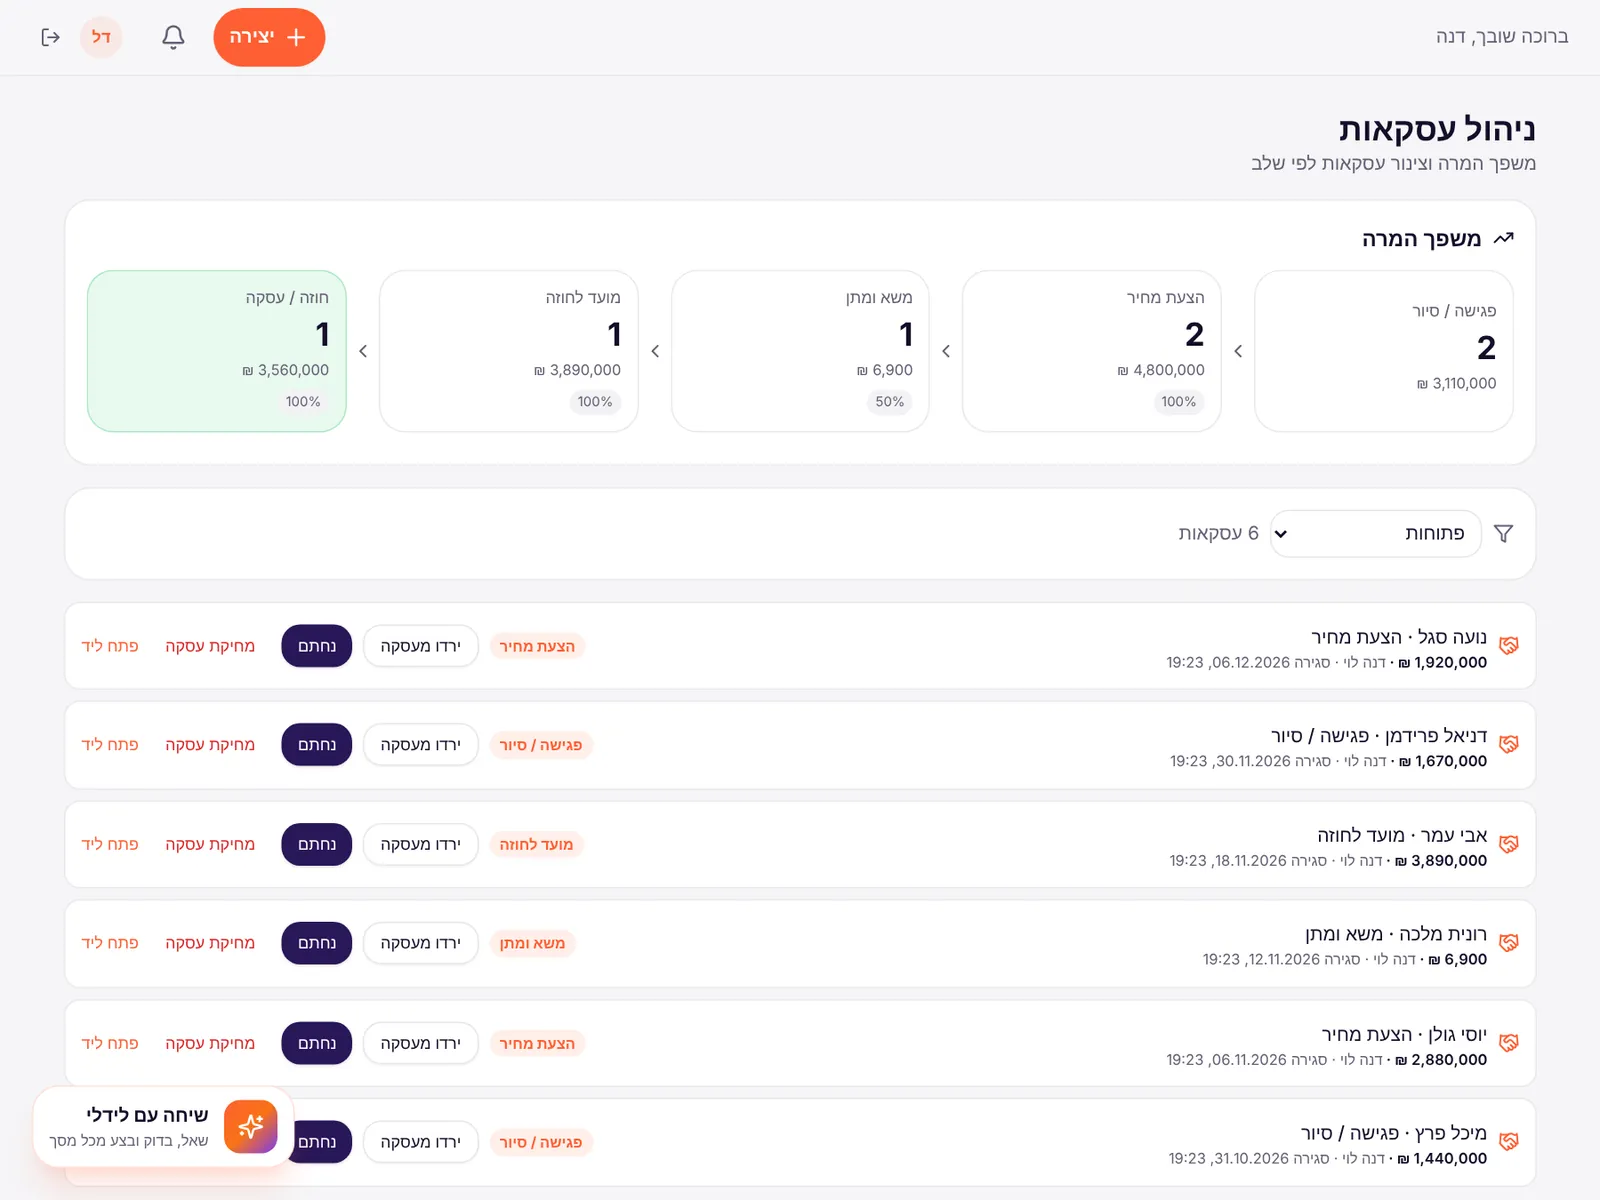1600x1200 pixels.
Task: Mark אבי עמר deal as נחתם
Action: 317,844
